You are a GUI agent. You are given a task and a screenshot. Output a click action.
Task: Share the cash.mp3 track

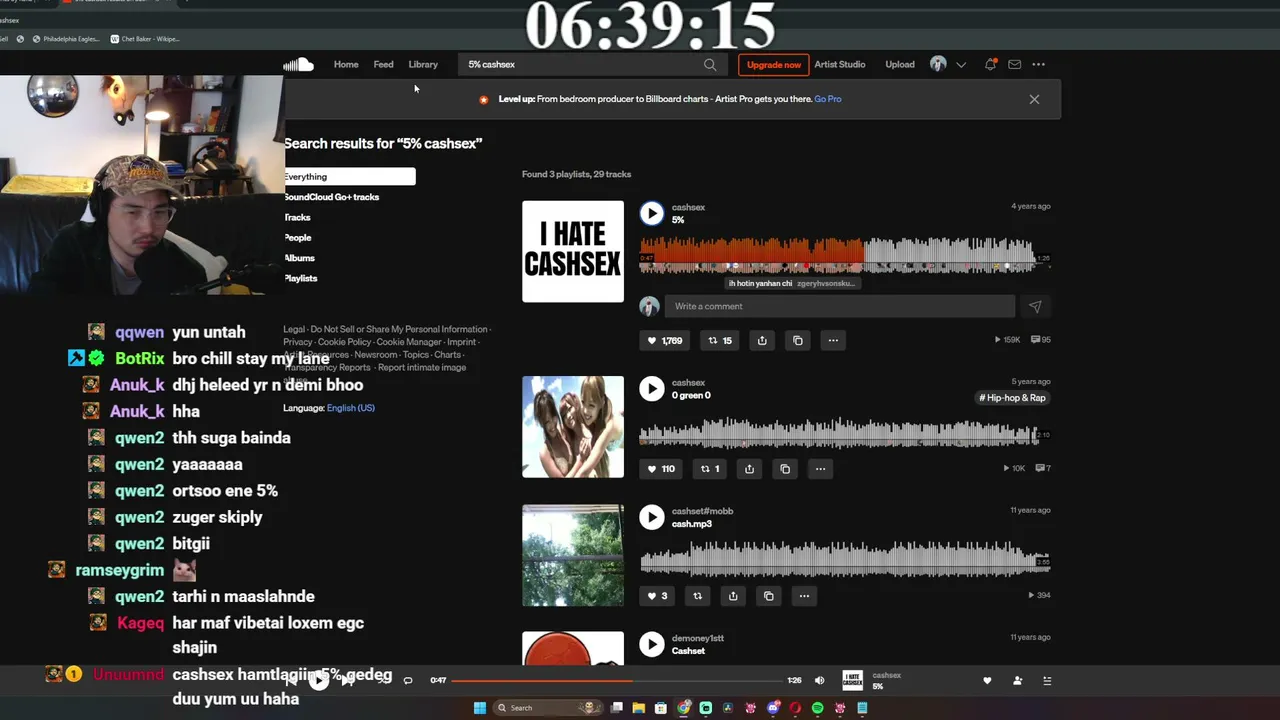tap(733, 596)
